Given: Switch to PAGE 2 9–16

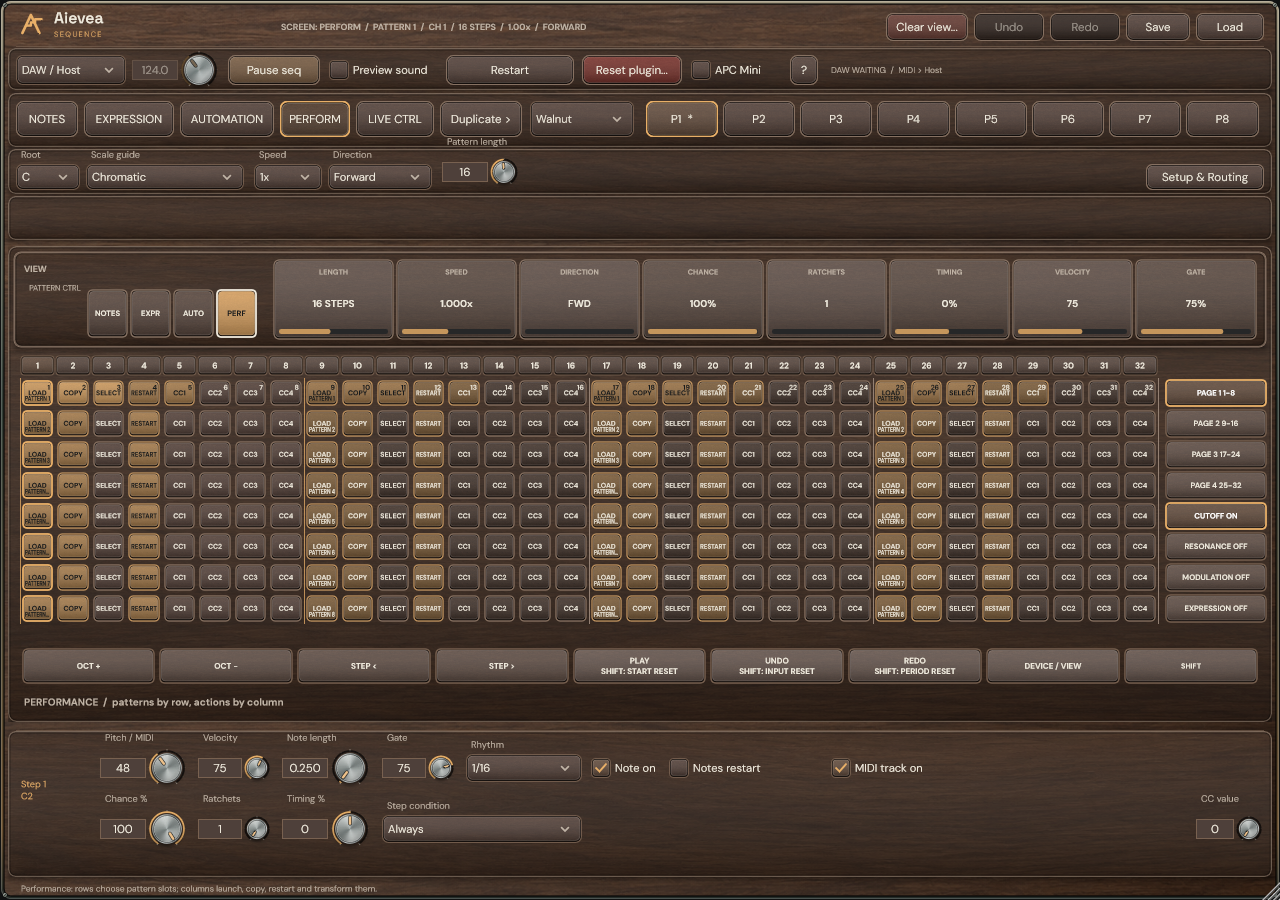Looking at the screenshot, I should click(x=1216, y=424).
